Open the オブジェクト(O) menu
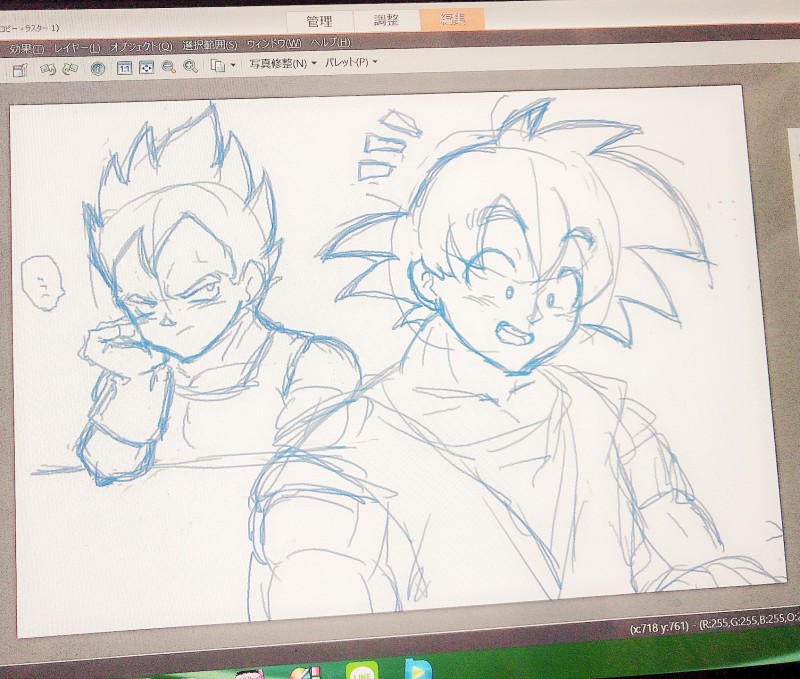 coord(141,46)
